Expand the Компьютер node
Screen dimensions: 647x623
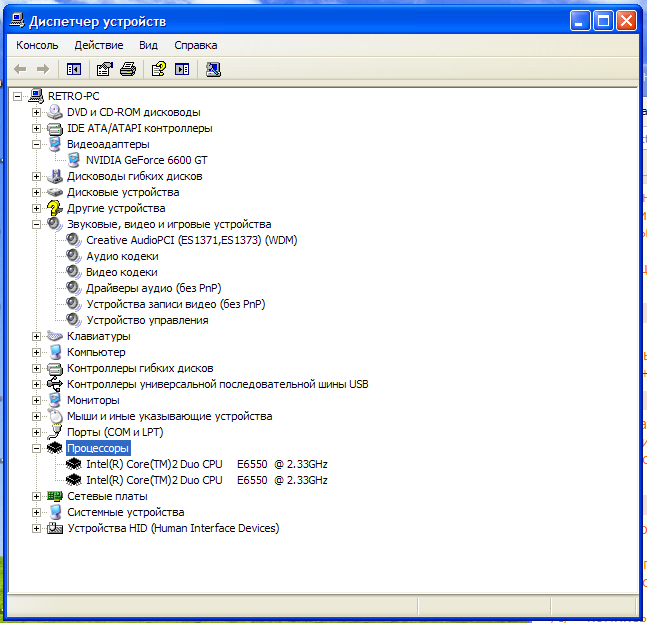click(x=36, y=352)
